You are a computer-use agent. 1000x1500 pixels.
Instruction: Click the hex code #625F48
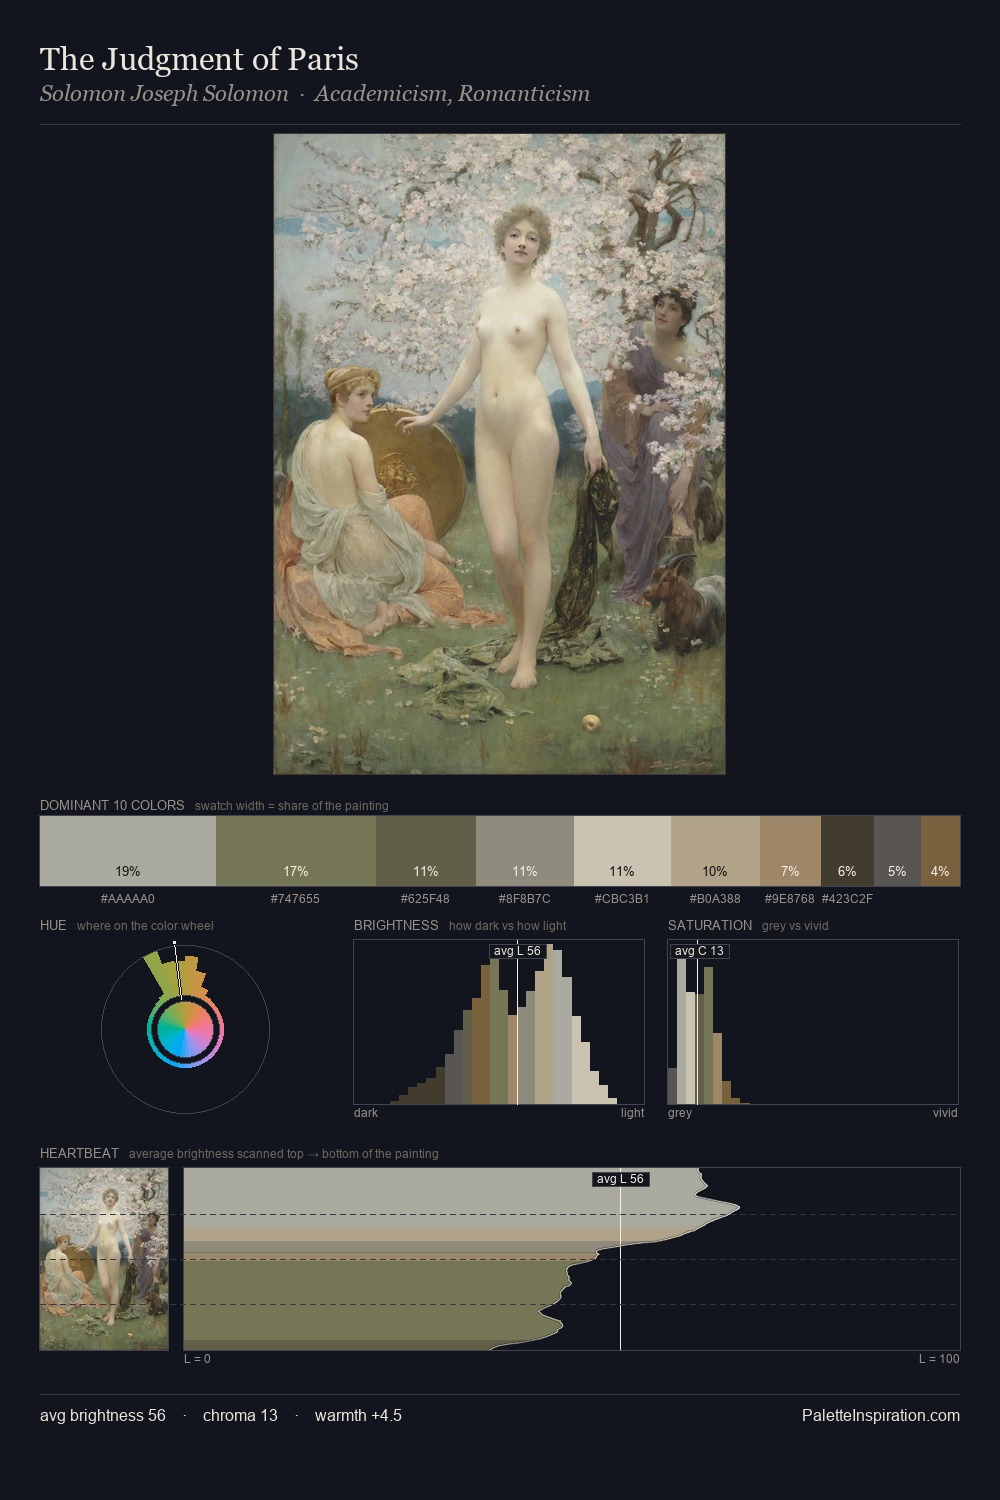(x=426, y=899)
